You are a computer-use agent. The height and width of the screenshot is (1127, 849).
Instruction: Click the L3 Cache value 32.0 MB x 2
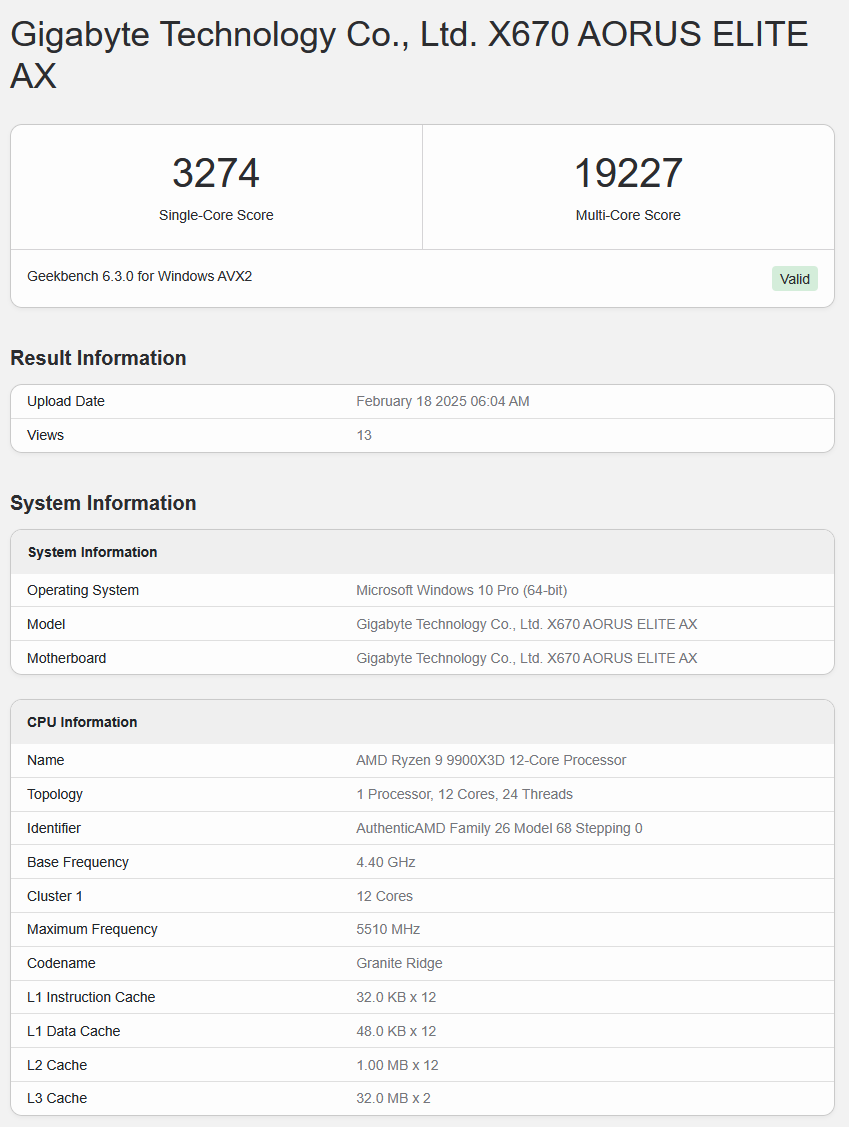(x=393, y=1098)
